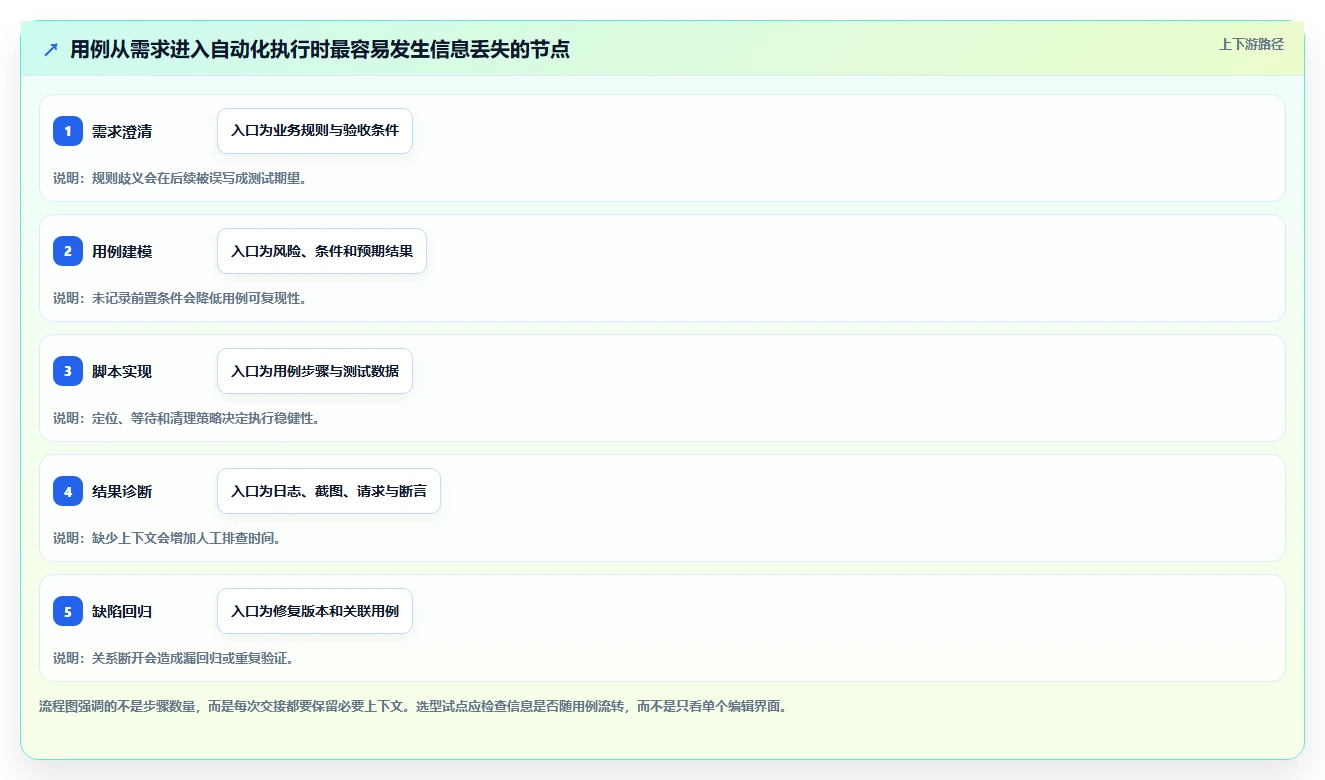
Task: Select step number 2 badge
Action: [x=68, y=251]
